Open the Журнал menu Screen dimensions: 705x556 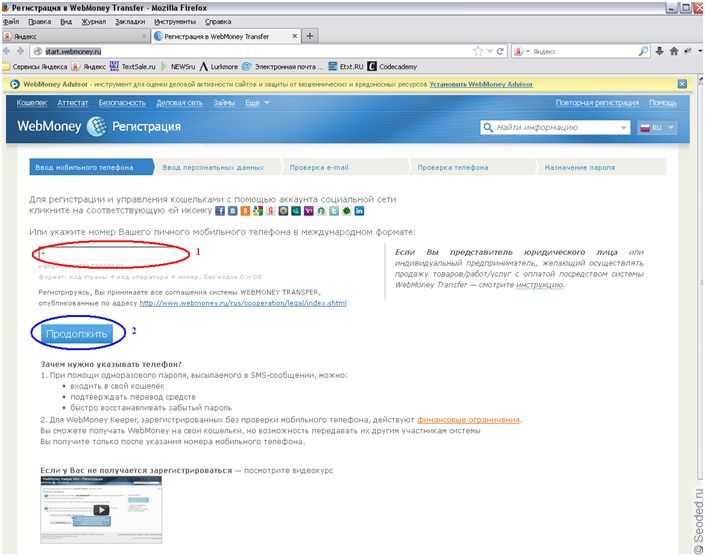(94, 22)
